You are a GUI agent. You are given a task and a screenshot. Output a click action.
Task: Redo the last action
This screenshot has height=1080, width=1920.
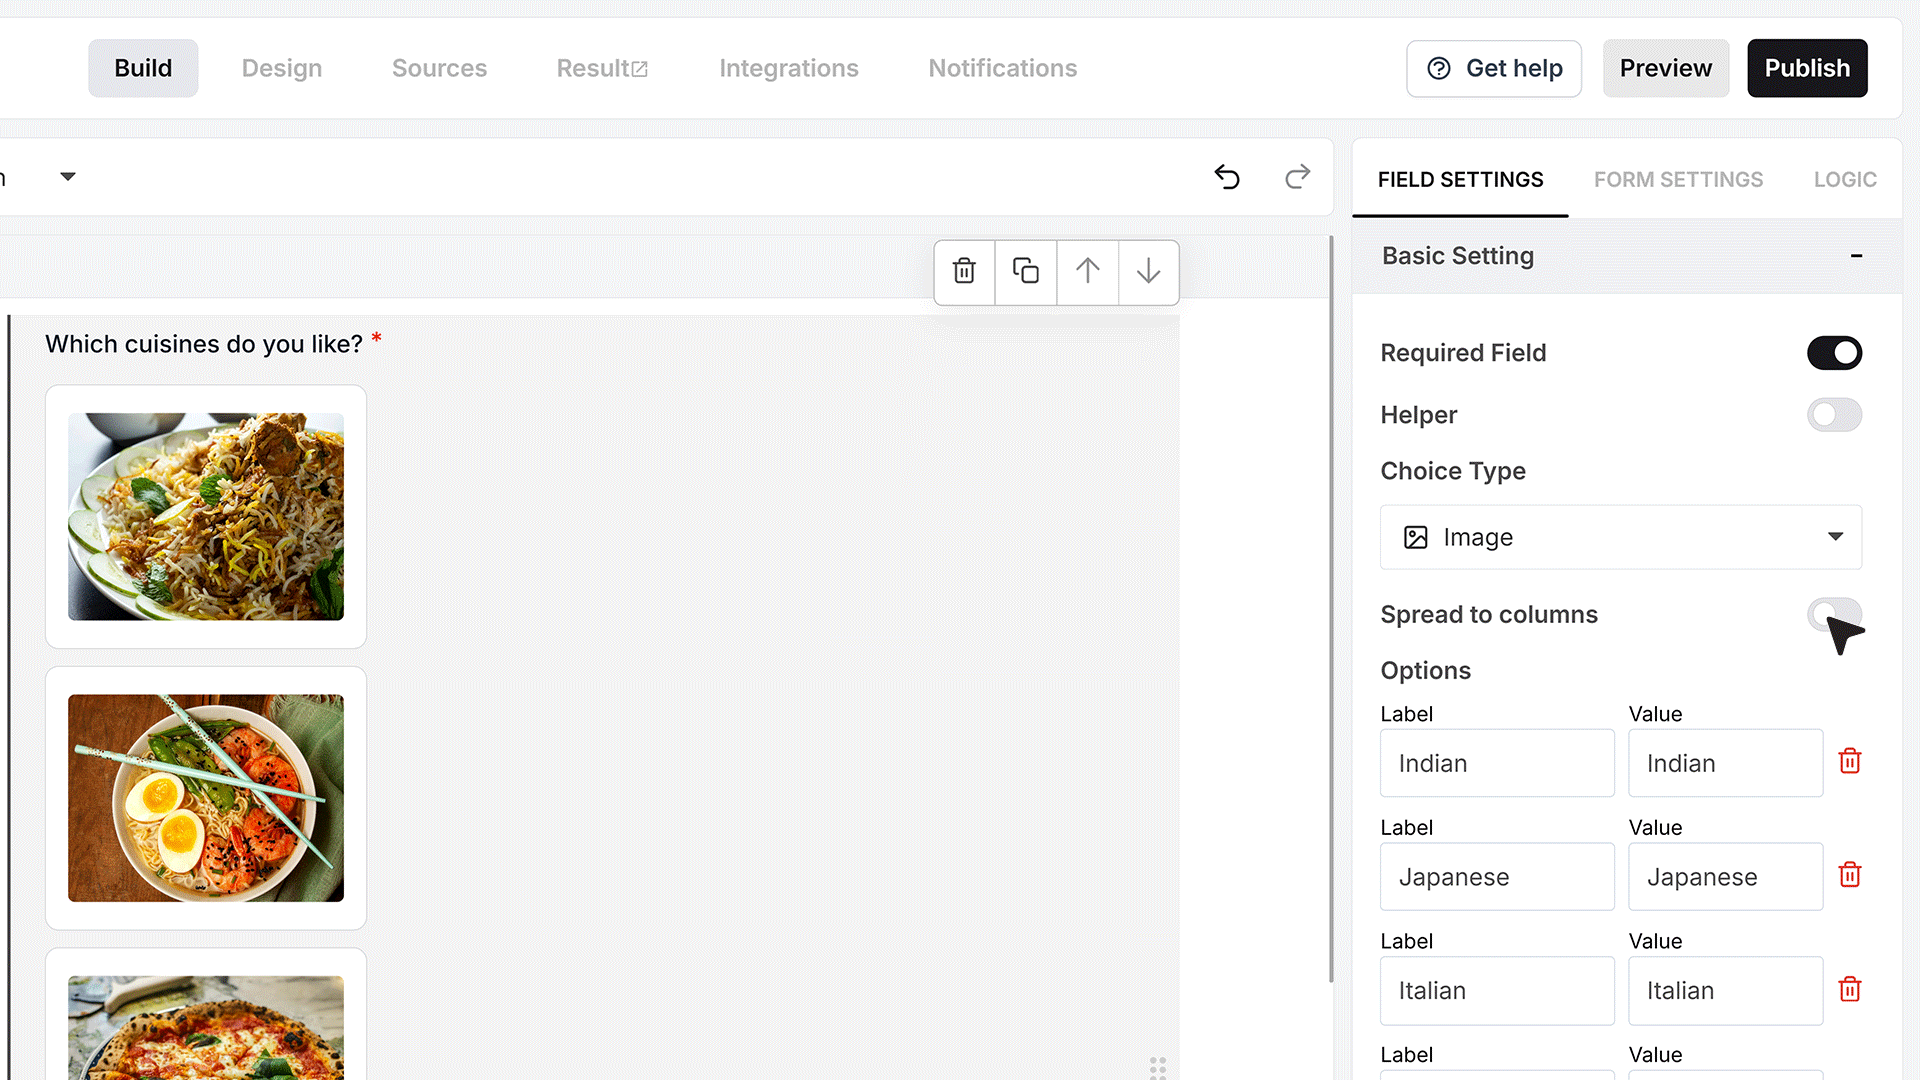click(1297, 177)
